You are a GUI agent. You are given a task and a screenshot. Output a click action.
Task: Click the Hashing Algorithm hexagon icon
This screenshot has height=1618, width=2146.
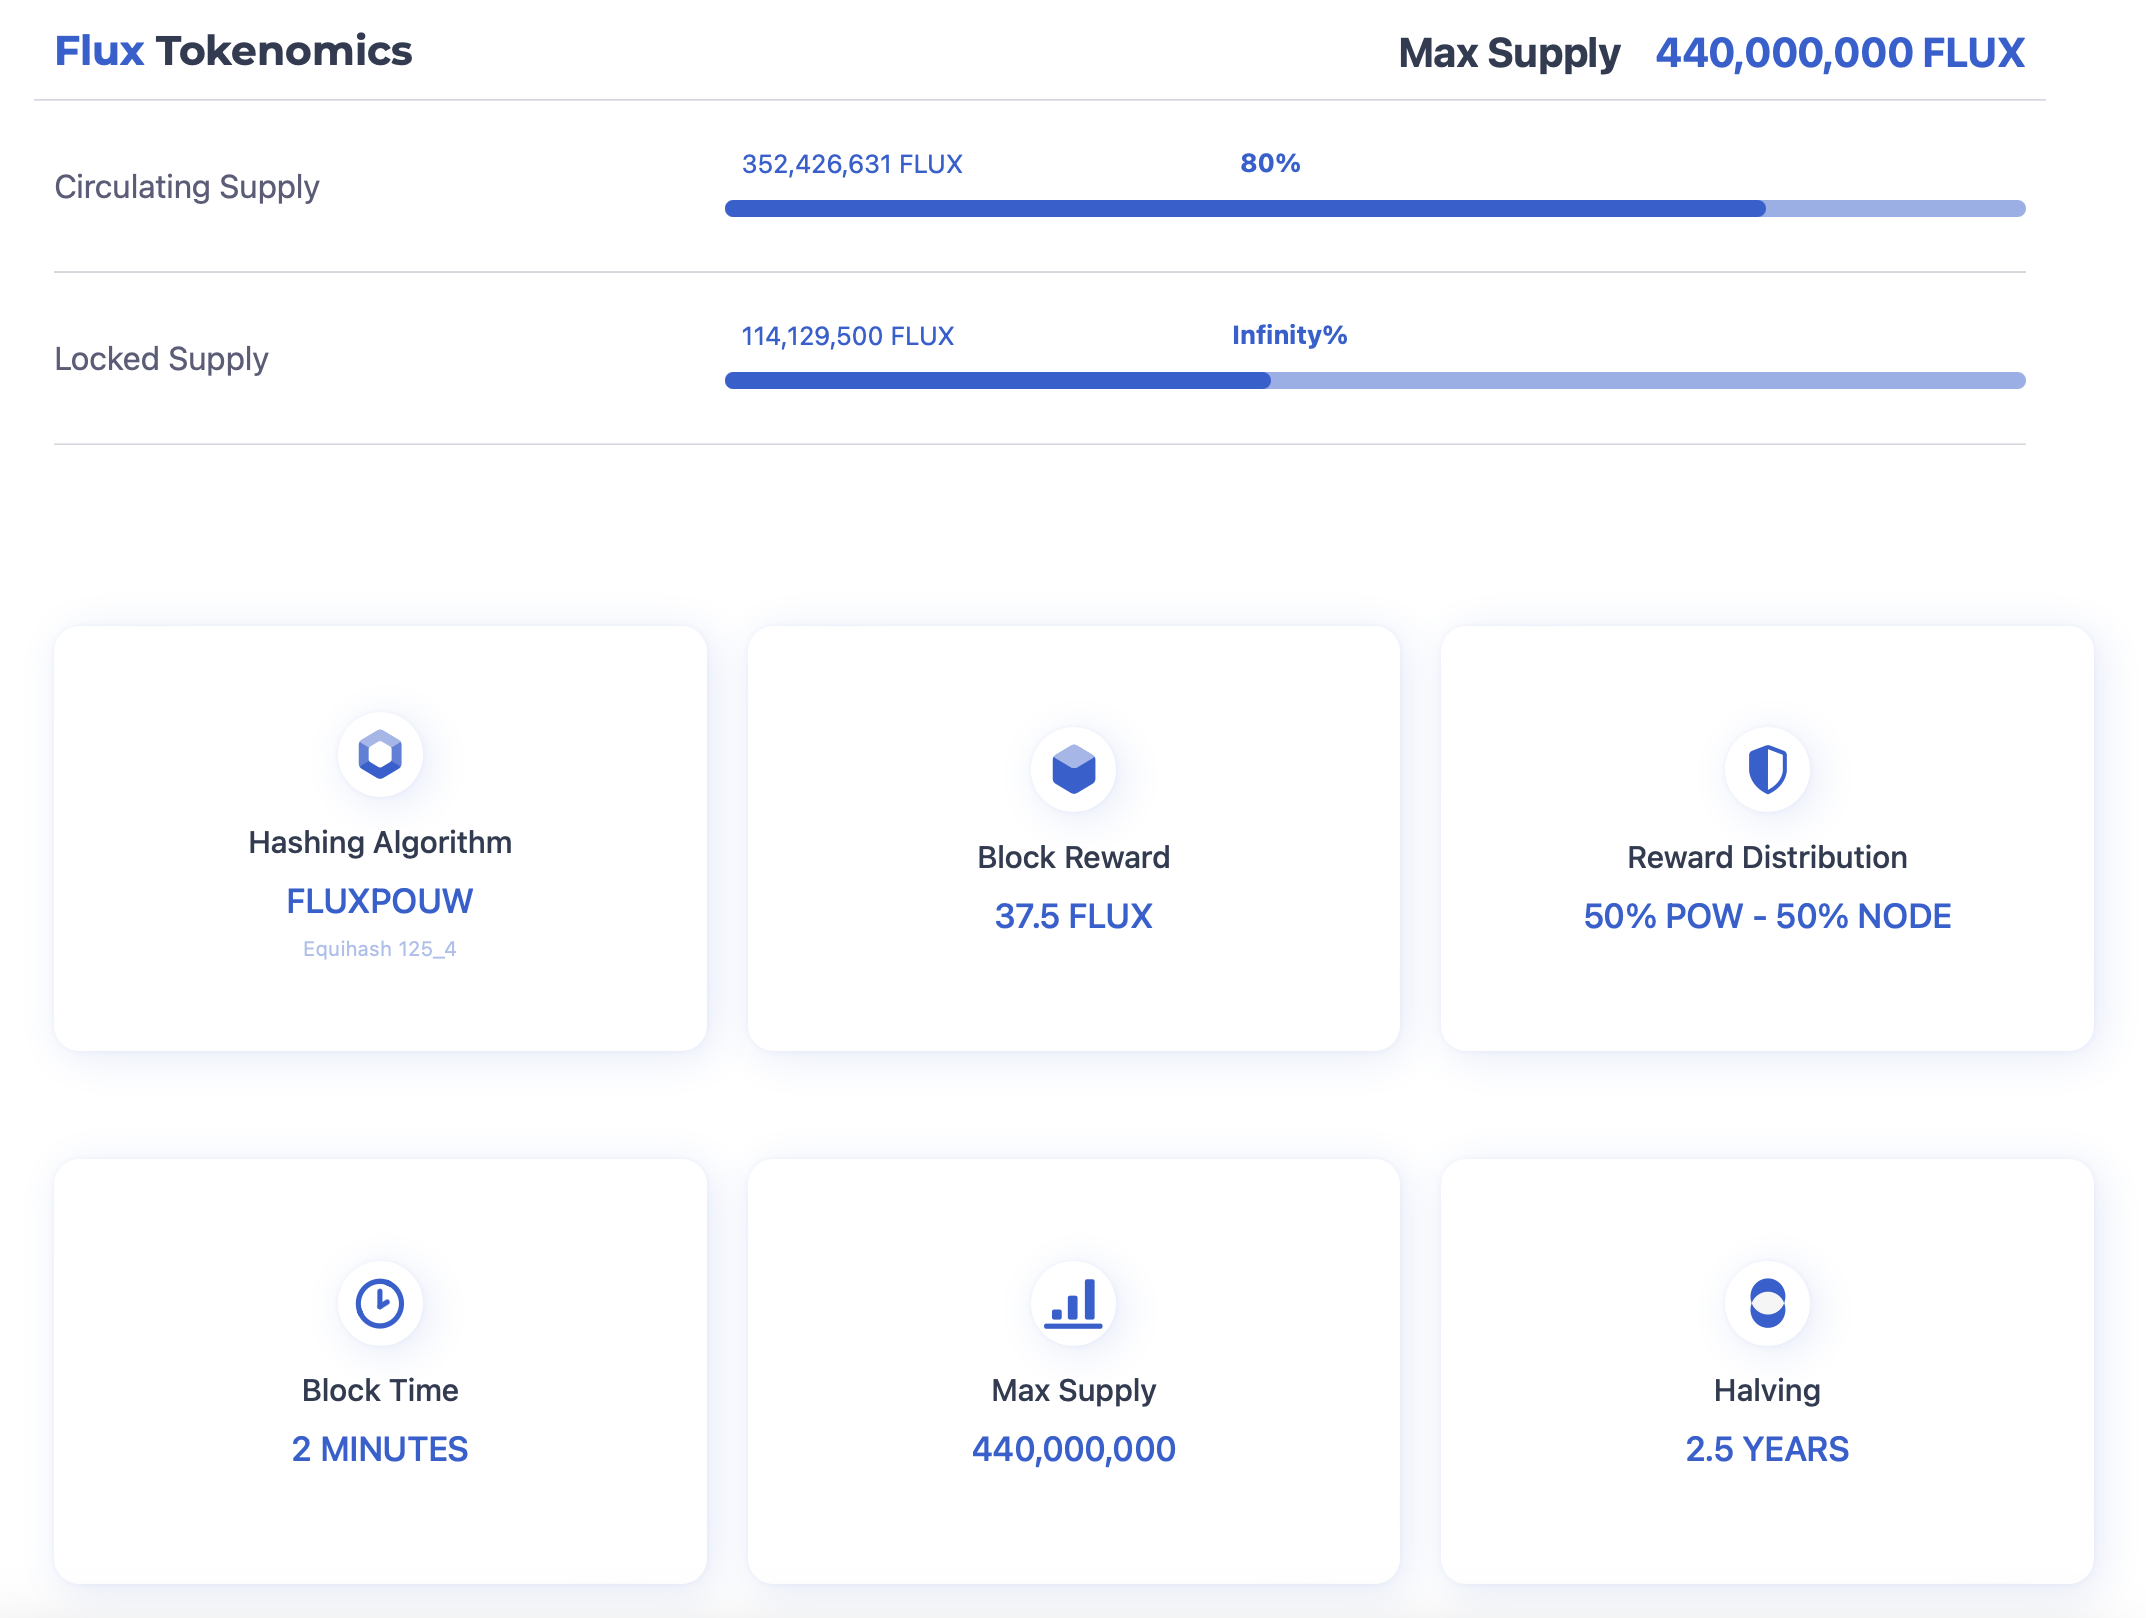click(380, 754)
